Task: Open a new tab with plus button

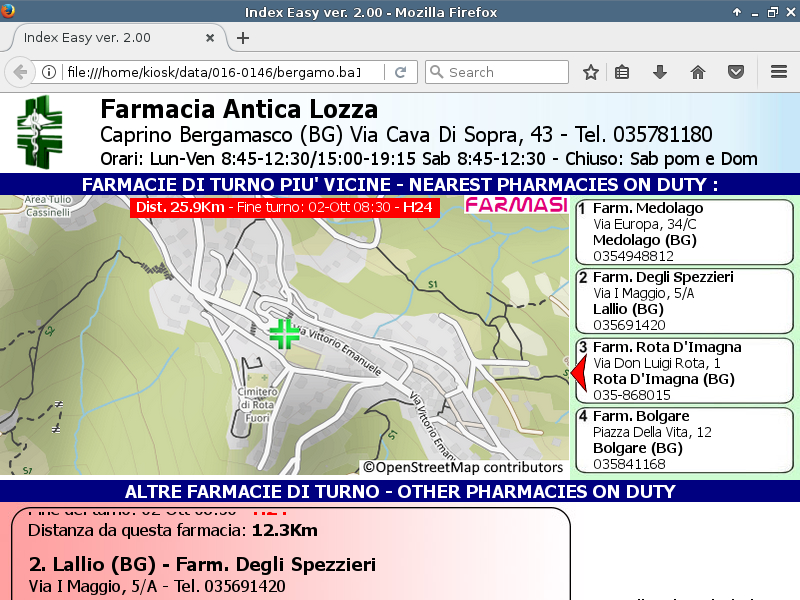Action: click(x=242, y=38)
